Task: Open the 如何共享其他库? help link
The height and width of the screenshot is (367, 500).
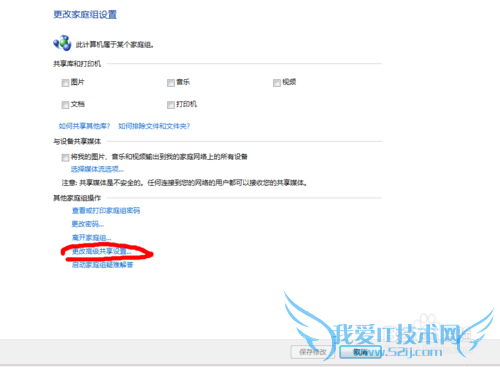Action: click(84, 126)
